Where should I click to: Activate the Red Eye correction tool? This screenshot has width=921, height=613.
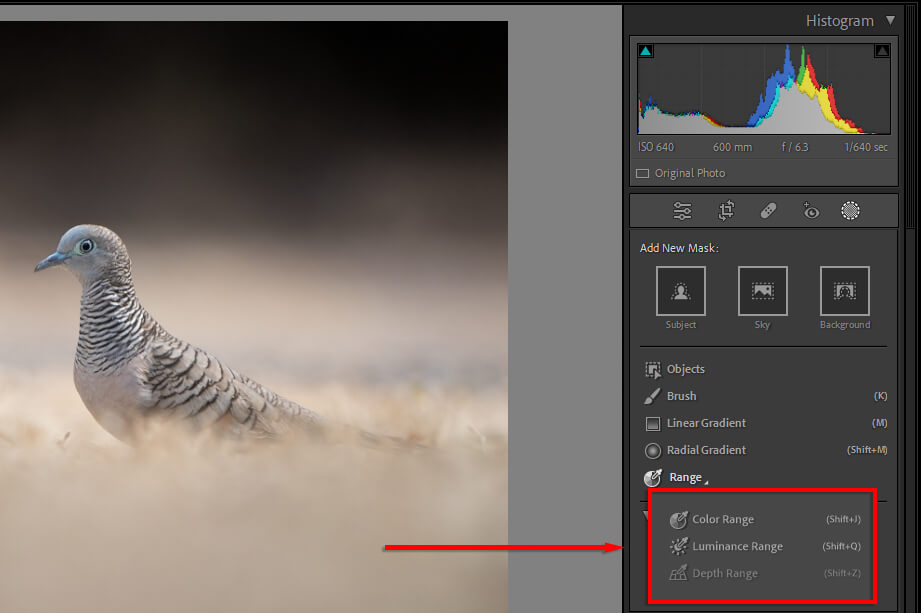[x=810, y=211]
